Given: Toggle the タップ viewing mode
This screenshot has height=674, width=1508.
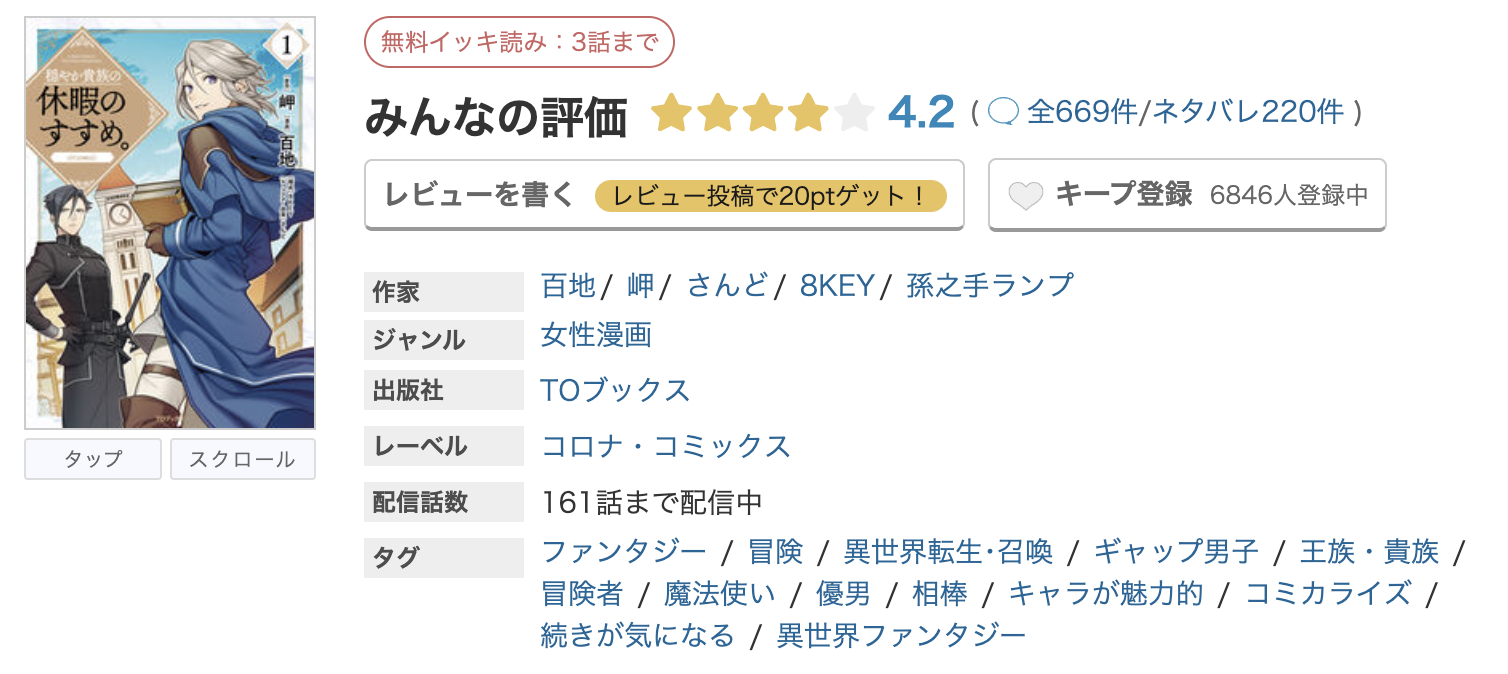Looking at the screenshot, I should coord(92,458).
